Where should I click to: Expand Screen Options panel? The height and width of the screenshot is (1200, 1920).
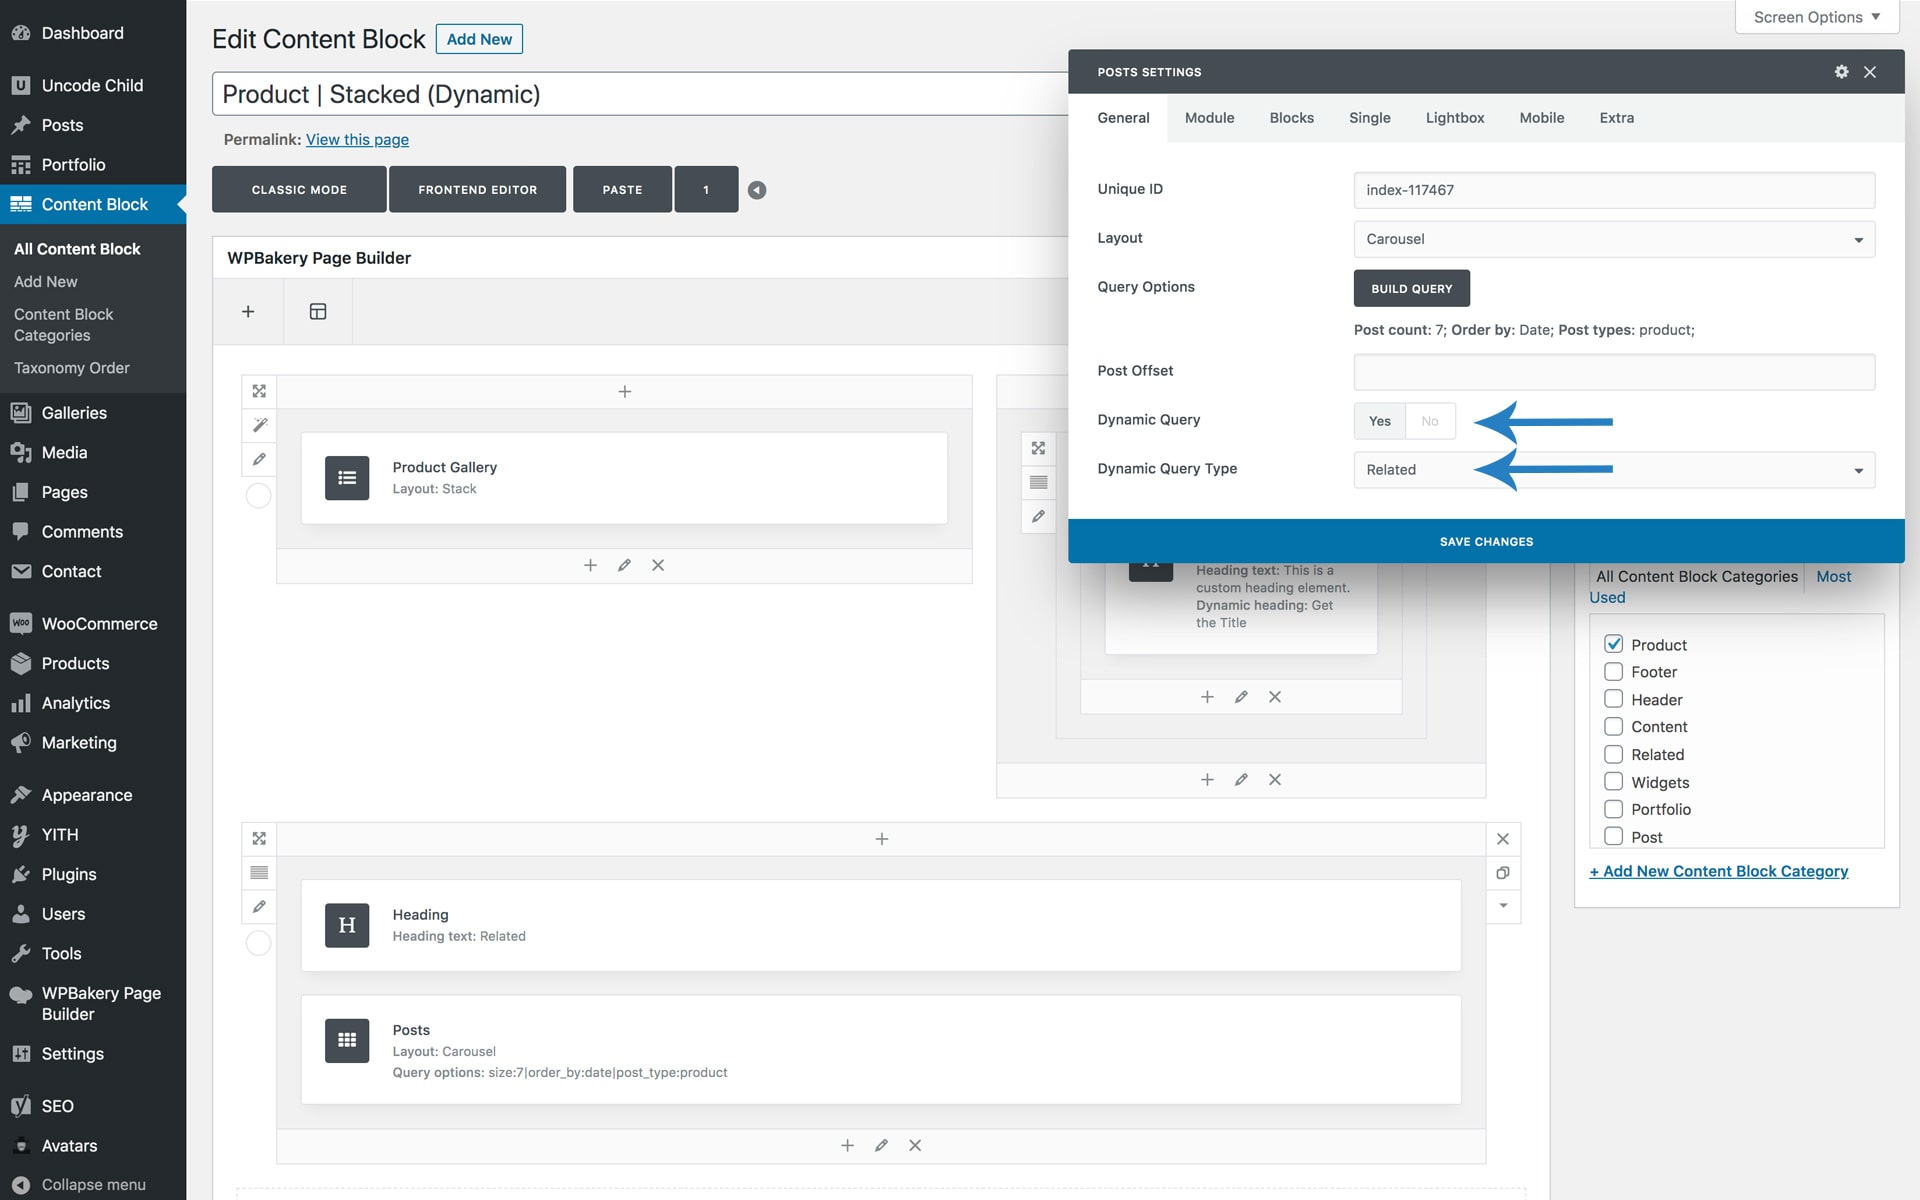(x=1816, y=17)
